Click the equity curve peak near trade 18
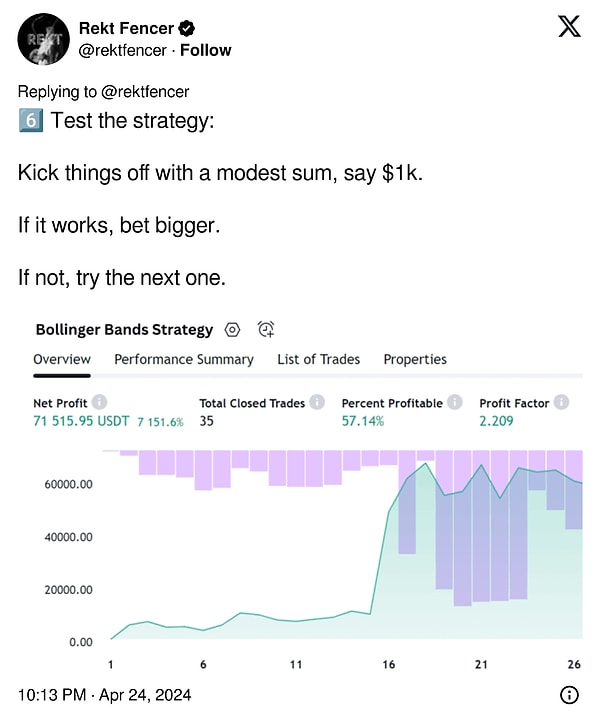Viewport: 600px width, 725px height. 425,463
